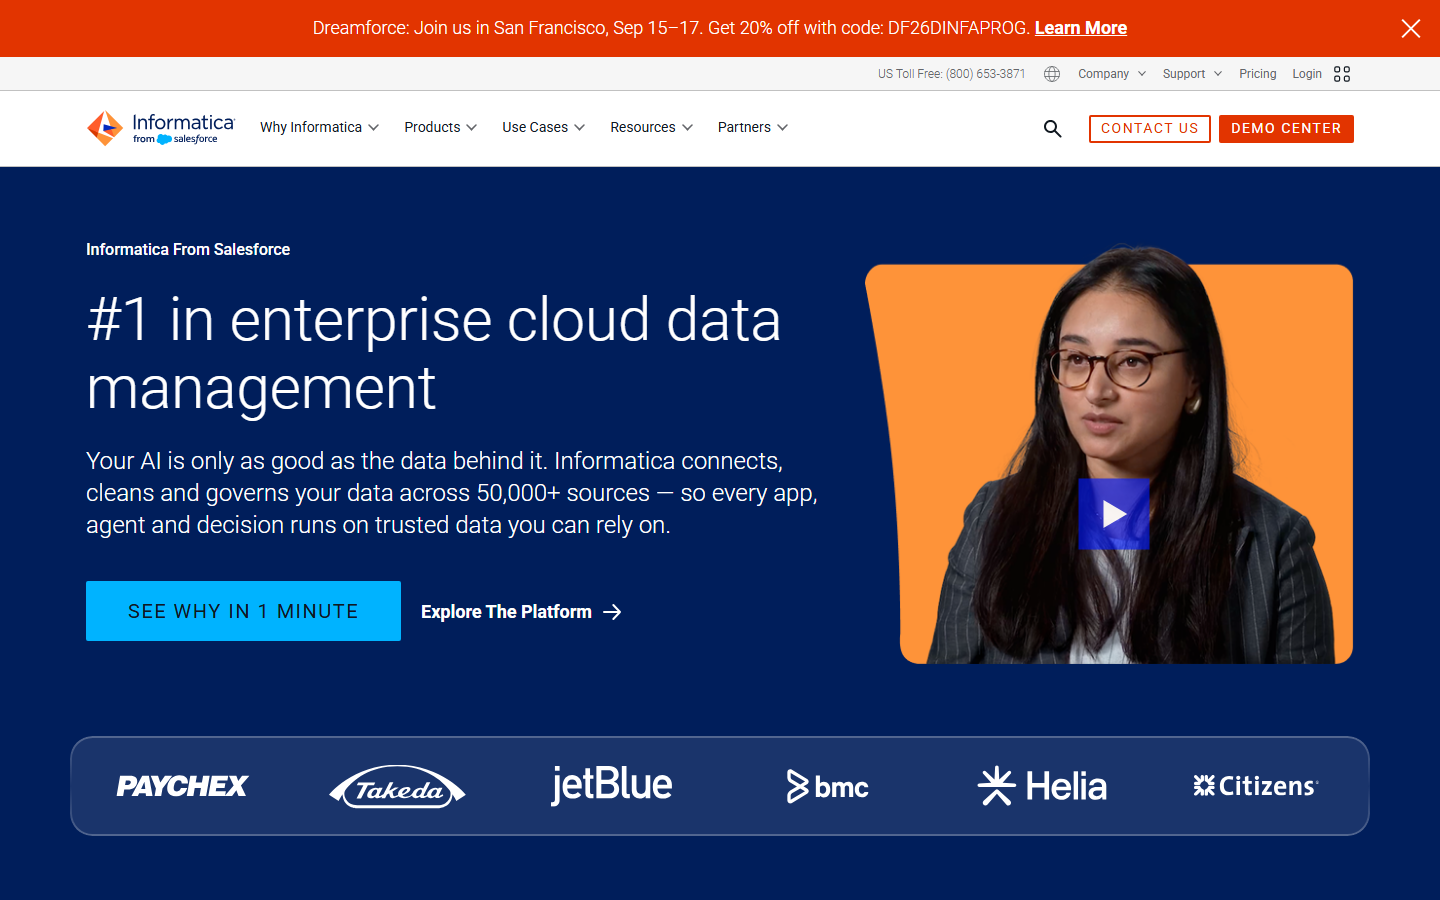Click the US Toll Free phone number
This screenshot has width=1440, height=900.
coord(951,74)
